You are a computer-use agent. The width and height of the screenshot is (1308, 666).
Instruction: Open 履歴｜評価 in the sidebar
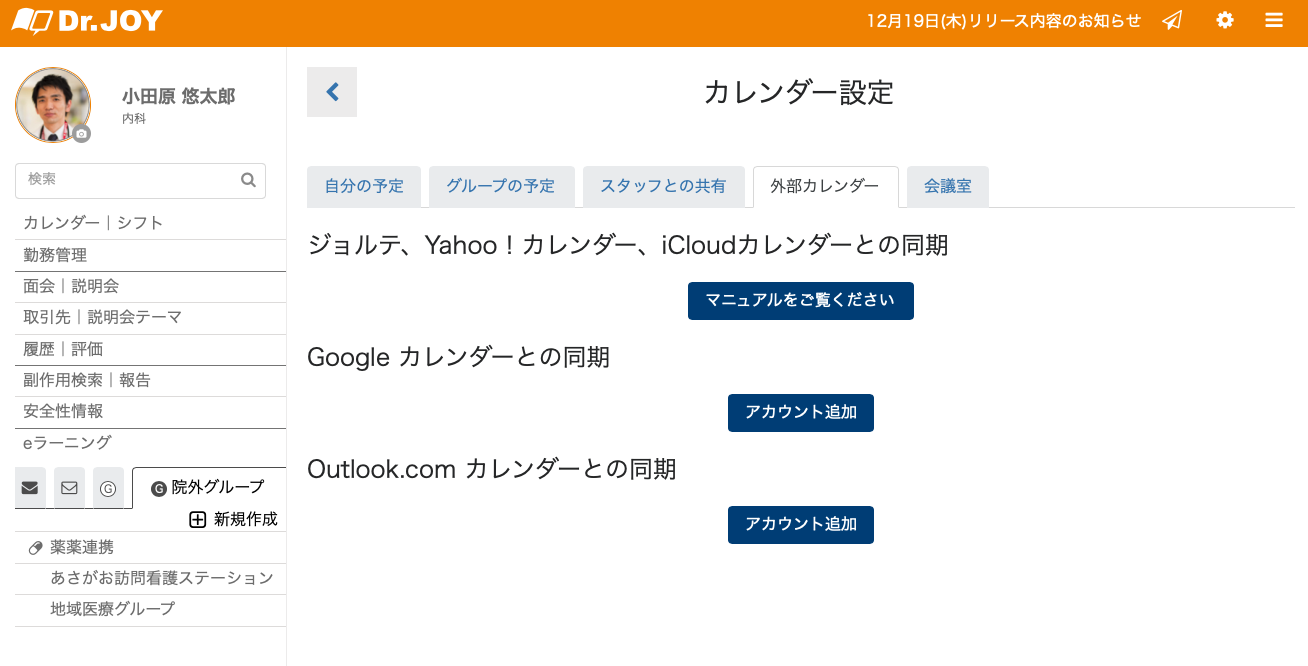pyautogui.click(x=150, y=349)
